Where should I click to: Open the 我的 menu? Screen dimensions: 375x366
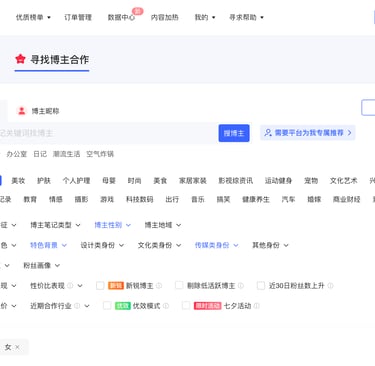tap(205, 17)
